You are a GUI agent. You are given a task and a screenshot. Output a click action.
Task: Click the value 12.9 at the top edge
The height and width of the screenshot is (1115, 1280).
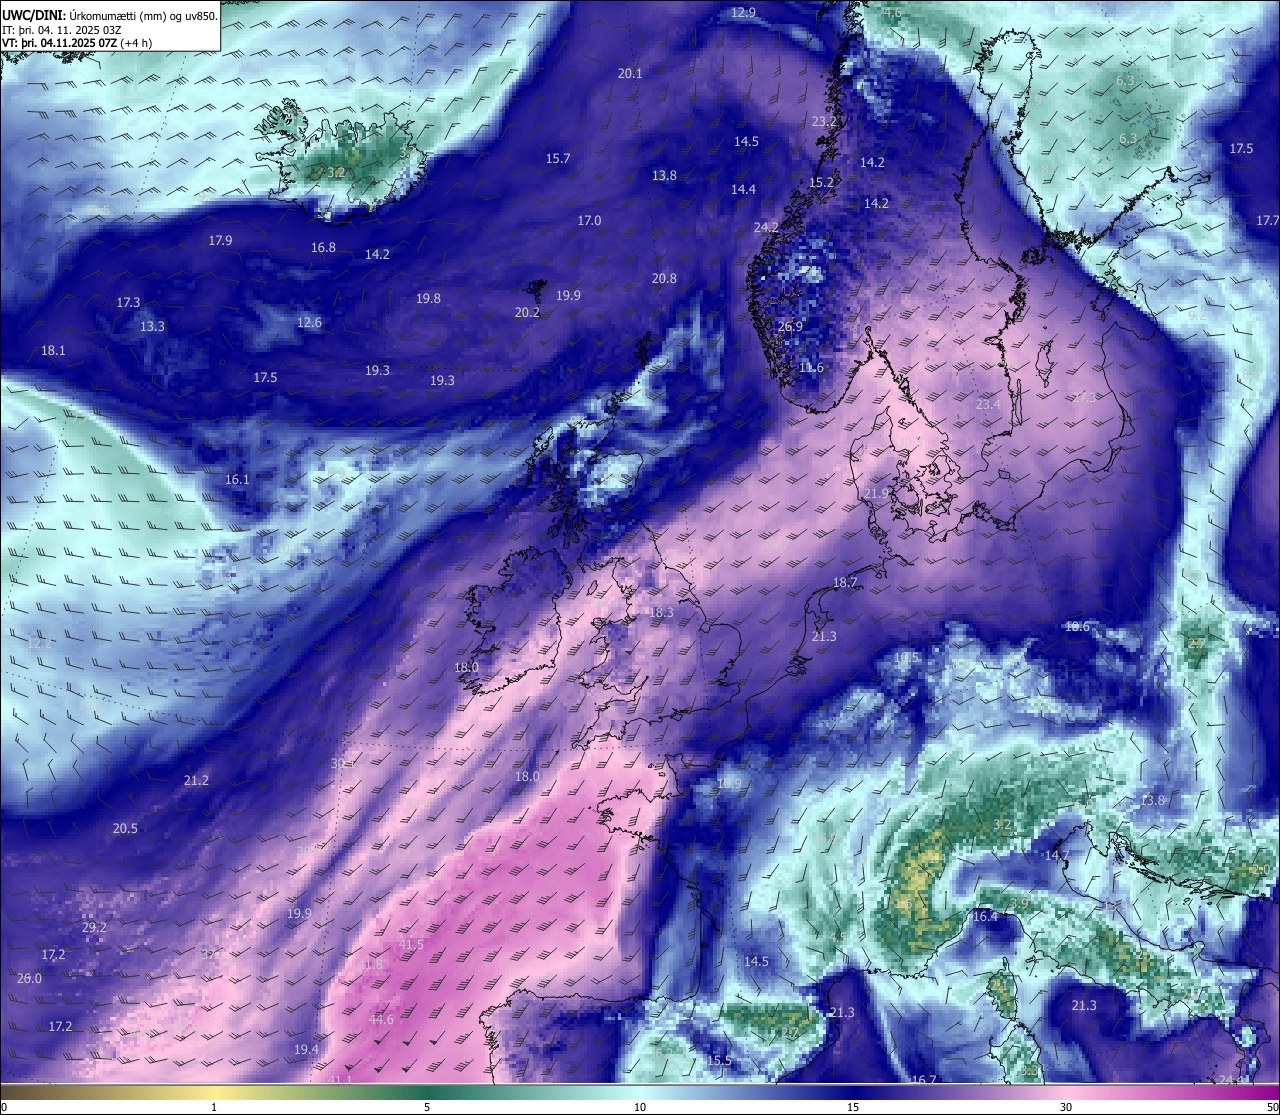coord(743,12)
